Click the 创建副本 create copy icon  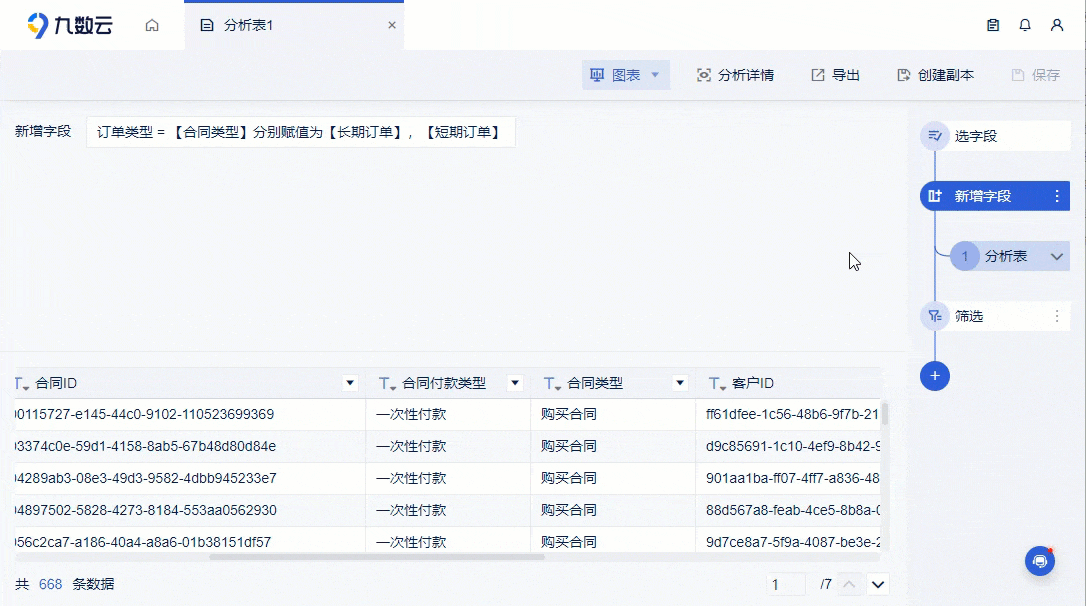pos(904,74)
